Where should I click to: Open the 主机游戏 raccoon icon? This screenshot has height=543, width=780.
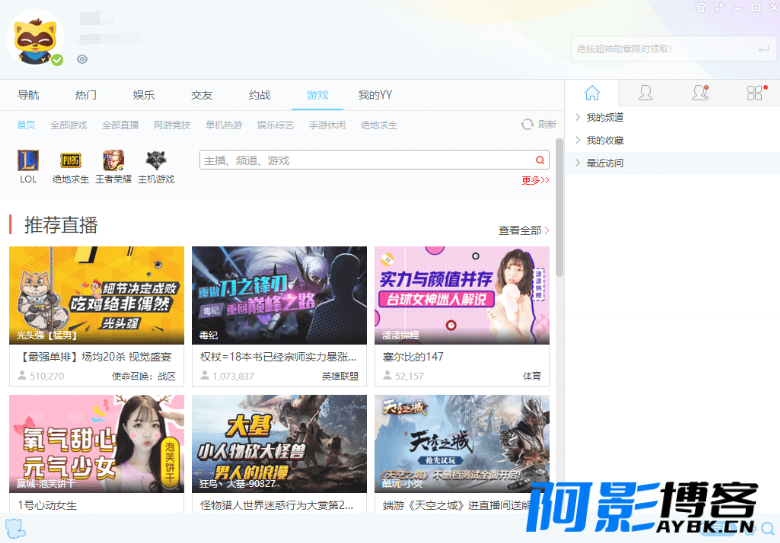(155, 162)
